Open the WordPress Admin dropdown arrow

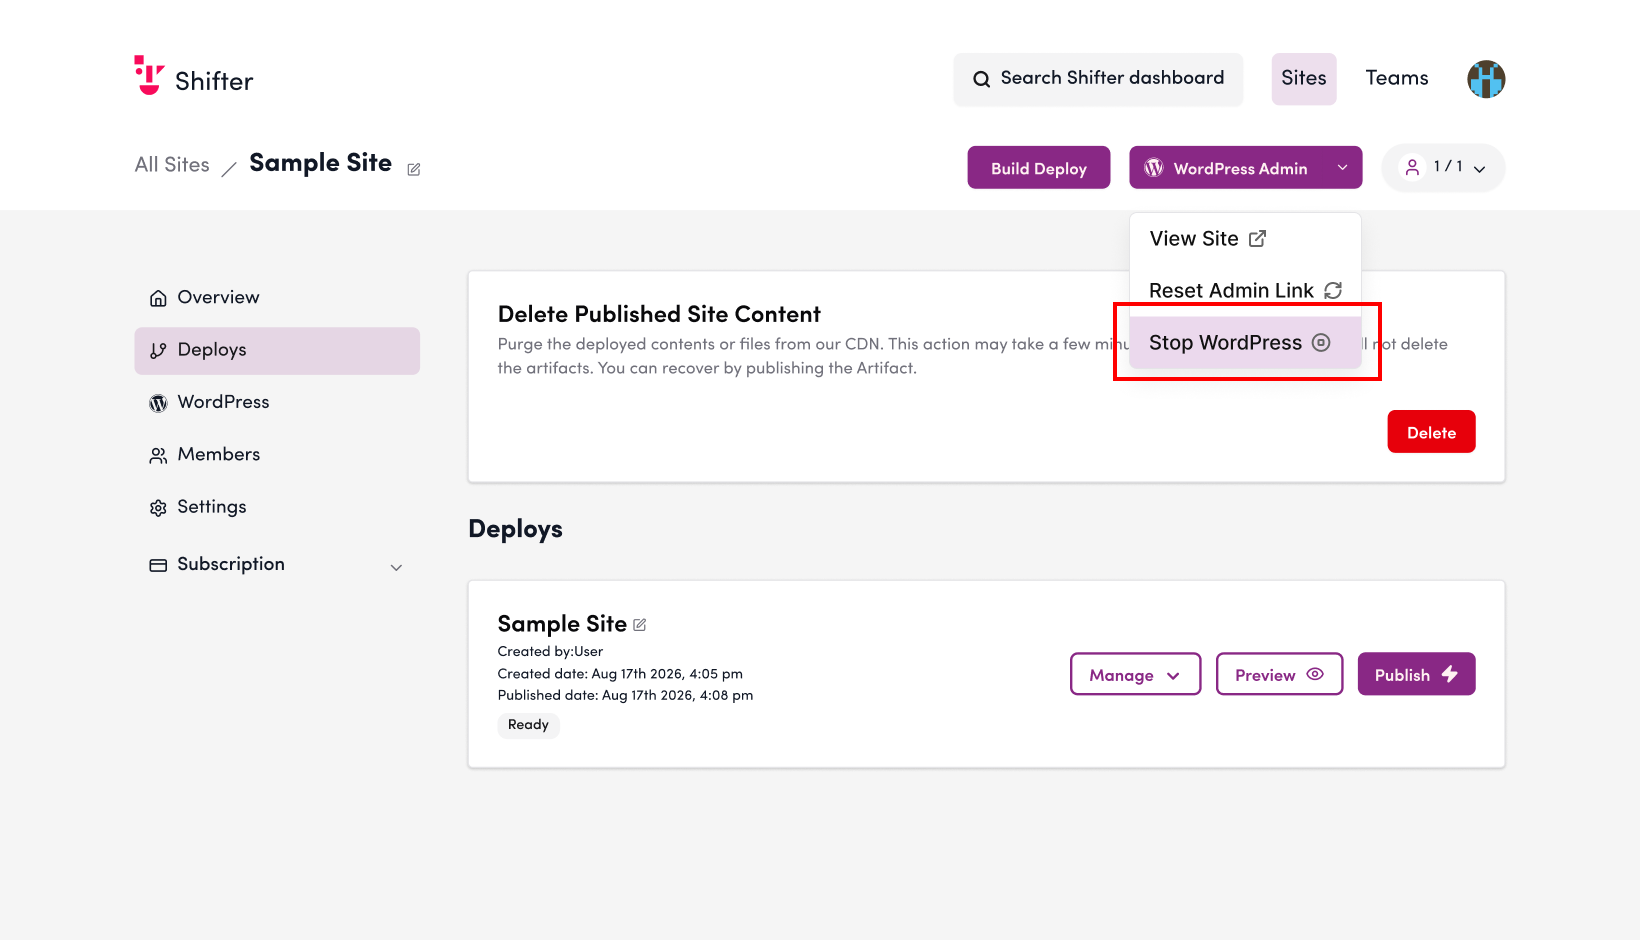point(1343,168)
